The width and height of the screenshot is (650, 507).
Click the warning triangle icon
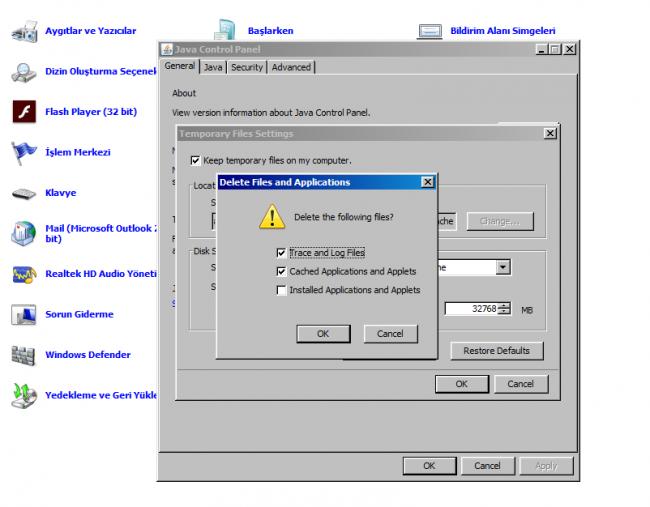272,216
